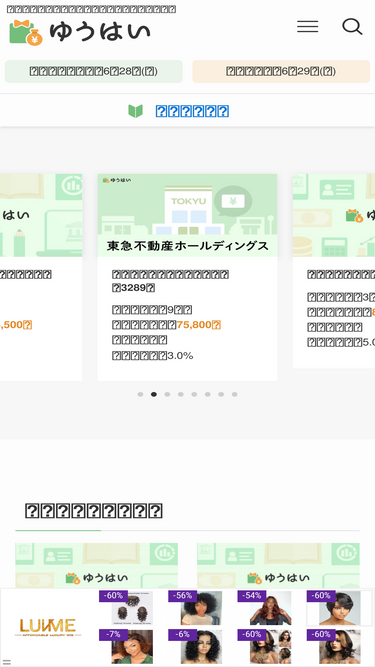Go to the sixth carousel dot

coord(207,394)
